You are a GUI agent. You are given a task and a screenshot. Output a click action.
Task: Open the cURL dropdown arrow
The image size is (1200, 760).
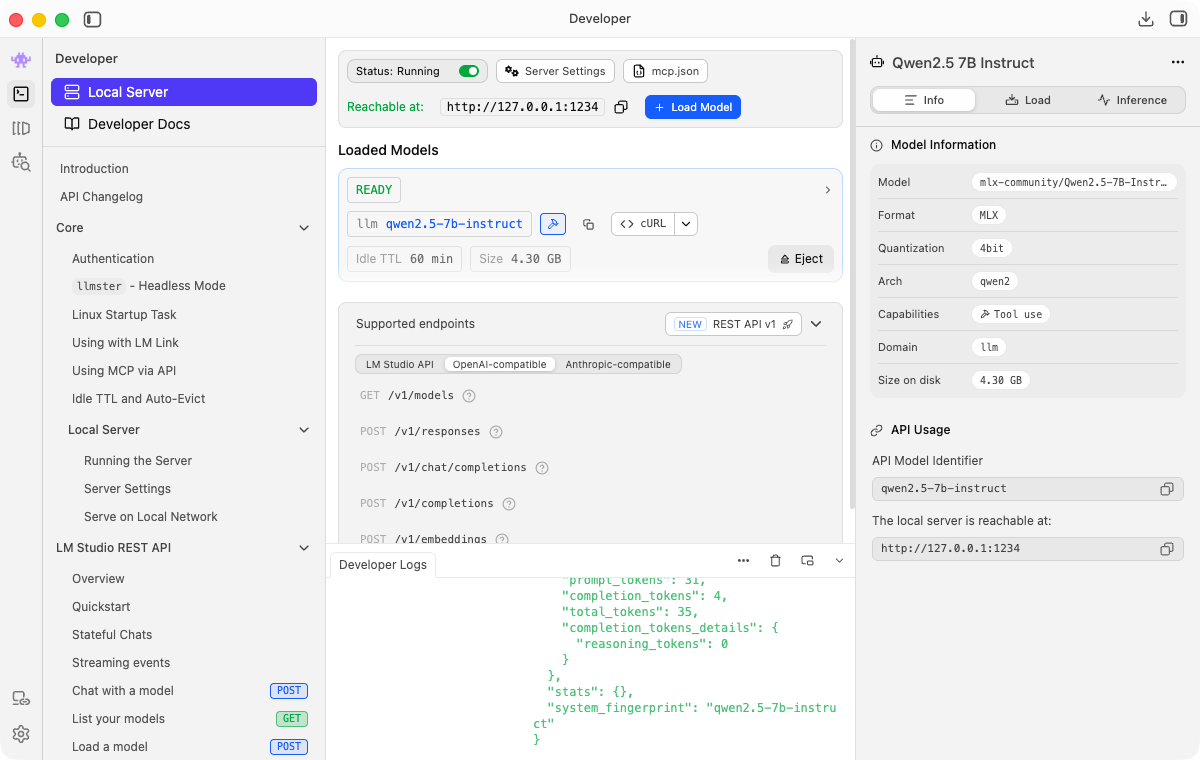686,224
